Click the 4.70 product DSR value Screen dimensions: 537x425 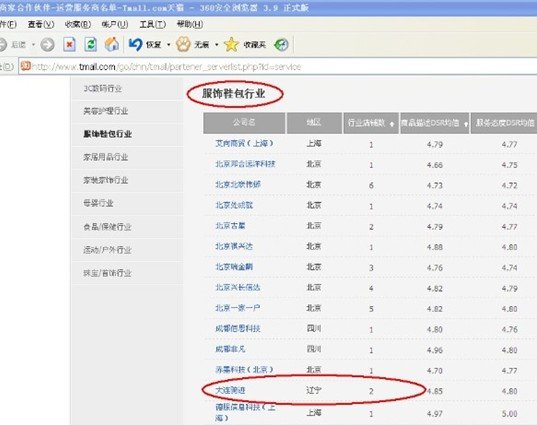[435, 371]
